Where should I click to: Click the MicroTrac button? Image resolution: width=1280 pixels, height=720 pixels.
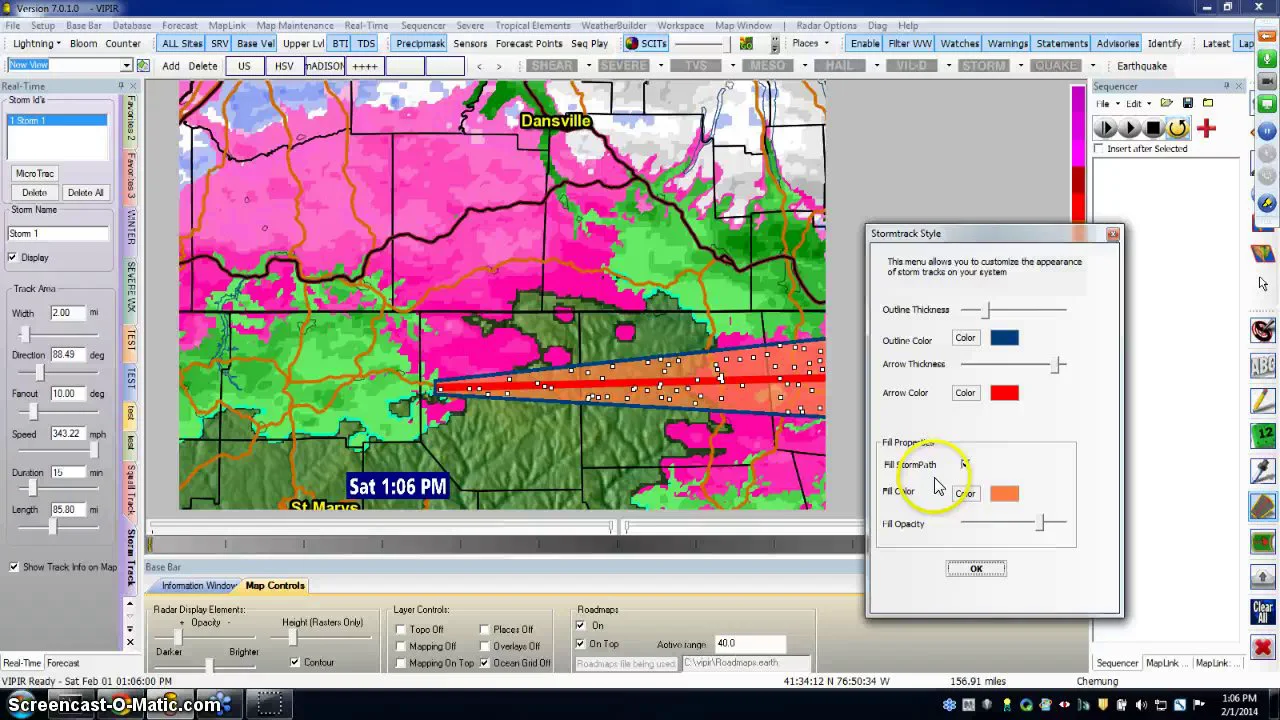pos(34,174)
